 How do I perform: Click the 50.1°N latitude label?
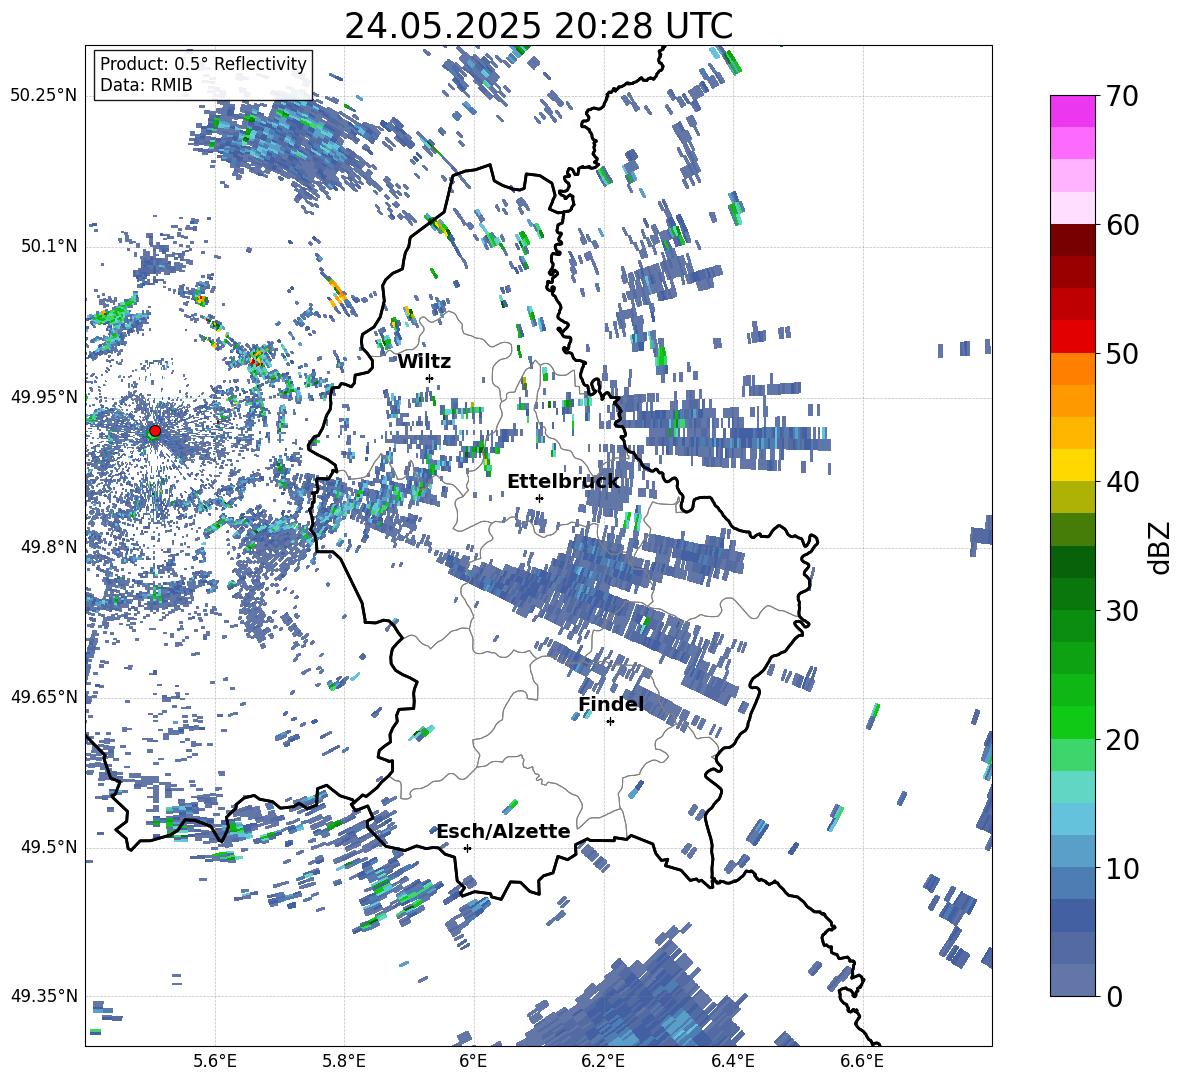tap(49, 246)
